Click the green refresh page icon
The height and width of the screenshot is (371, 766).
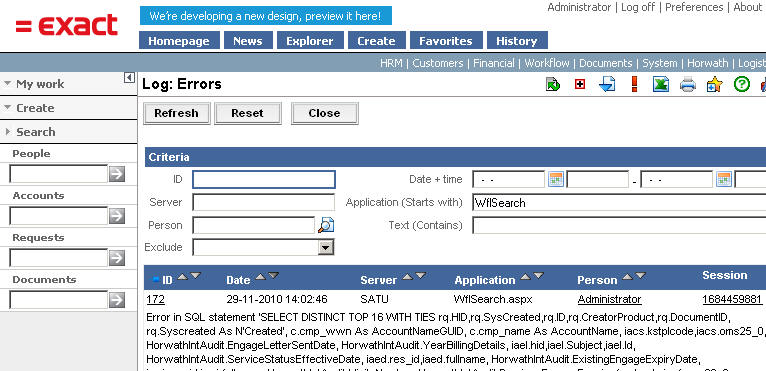click(x=553, y=85)
